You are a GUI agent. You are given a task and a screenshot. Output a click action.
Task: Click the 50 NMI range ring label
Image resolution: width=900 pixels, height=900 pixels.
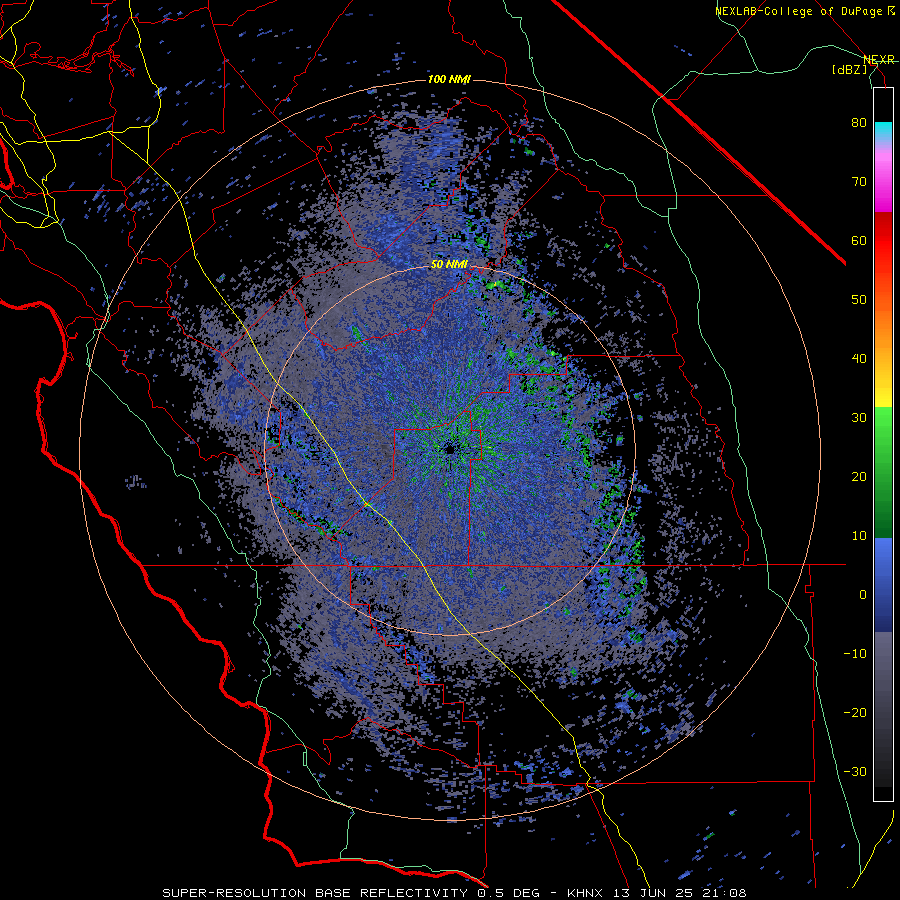coord(449,265)
